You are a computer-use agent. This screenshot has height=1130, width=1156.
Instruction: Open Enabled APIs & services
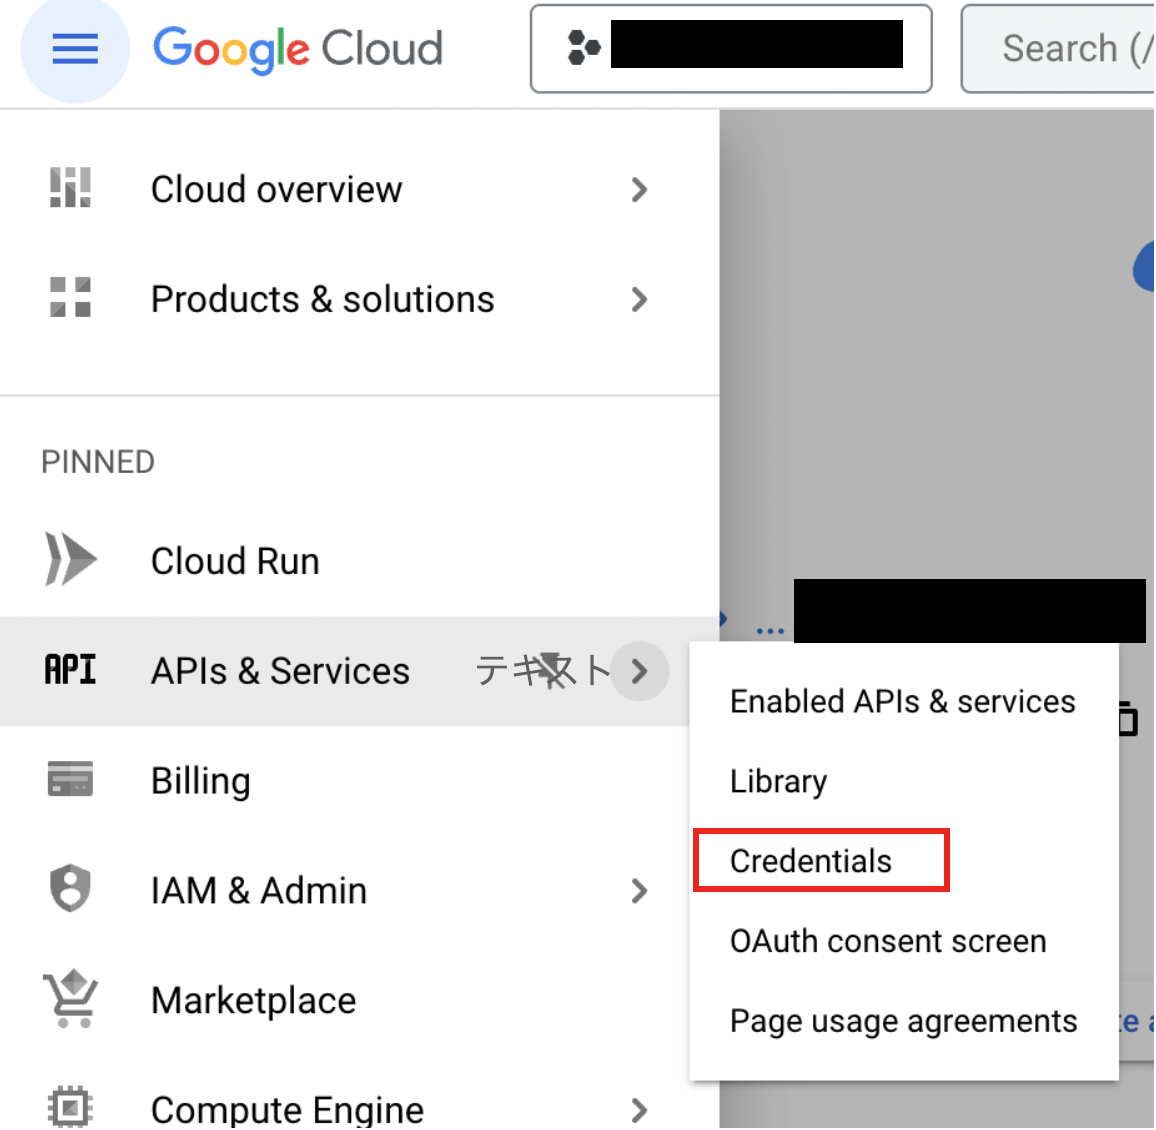pyautogui.click(x=902, y=702)
